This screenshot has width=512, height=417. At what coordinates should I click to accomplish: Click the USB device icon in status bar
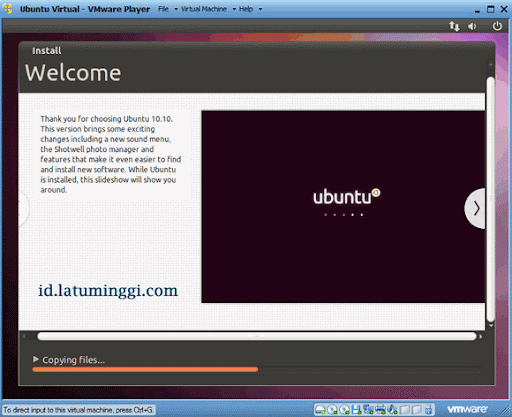click(428, 409)
